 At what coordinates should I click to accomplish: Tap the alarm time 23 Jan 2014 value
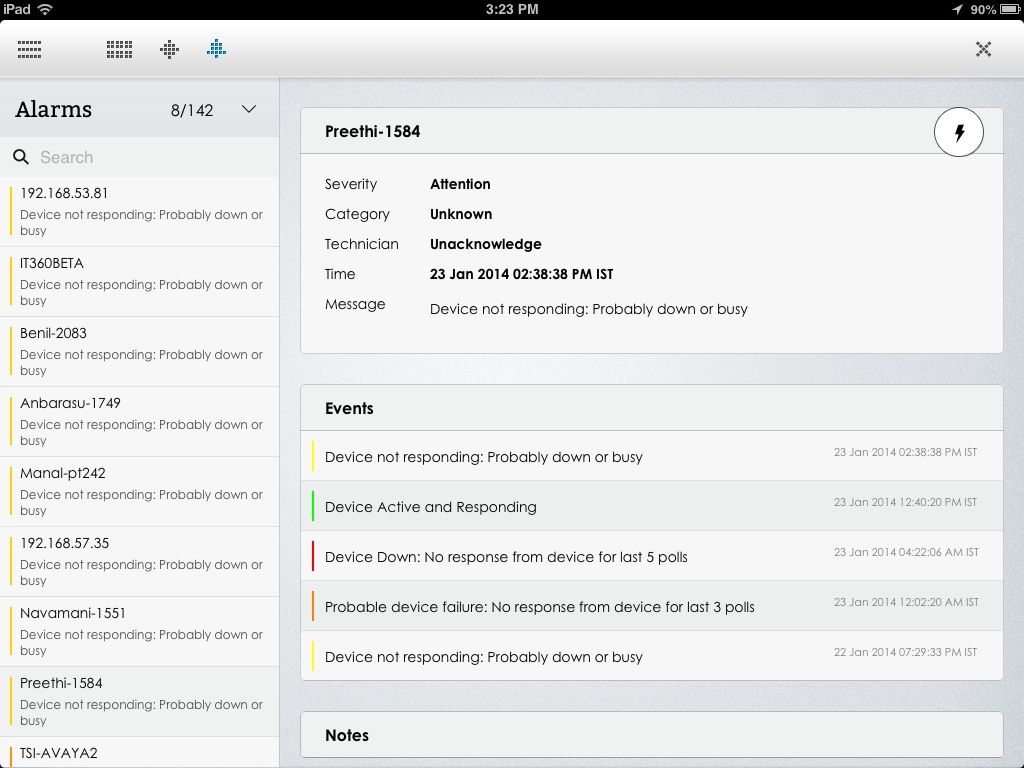521,274
